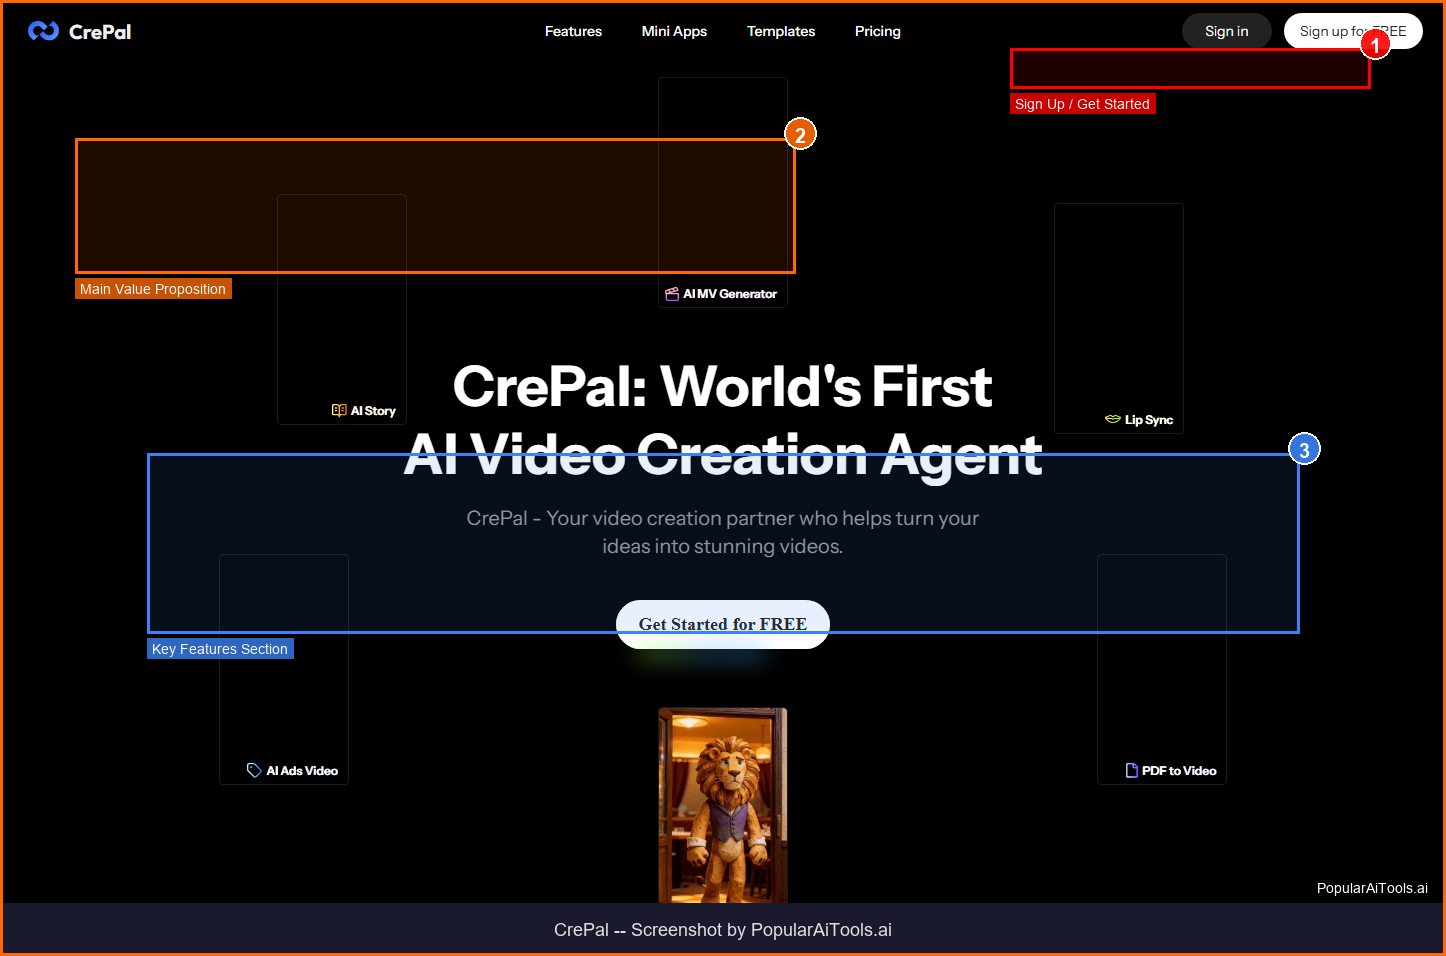Image resolution: width=1446 pixels, height=956 pixels.
Task: Click the Key Features Section label
Action: point(220,649)
